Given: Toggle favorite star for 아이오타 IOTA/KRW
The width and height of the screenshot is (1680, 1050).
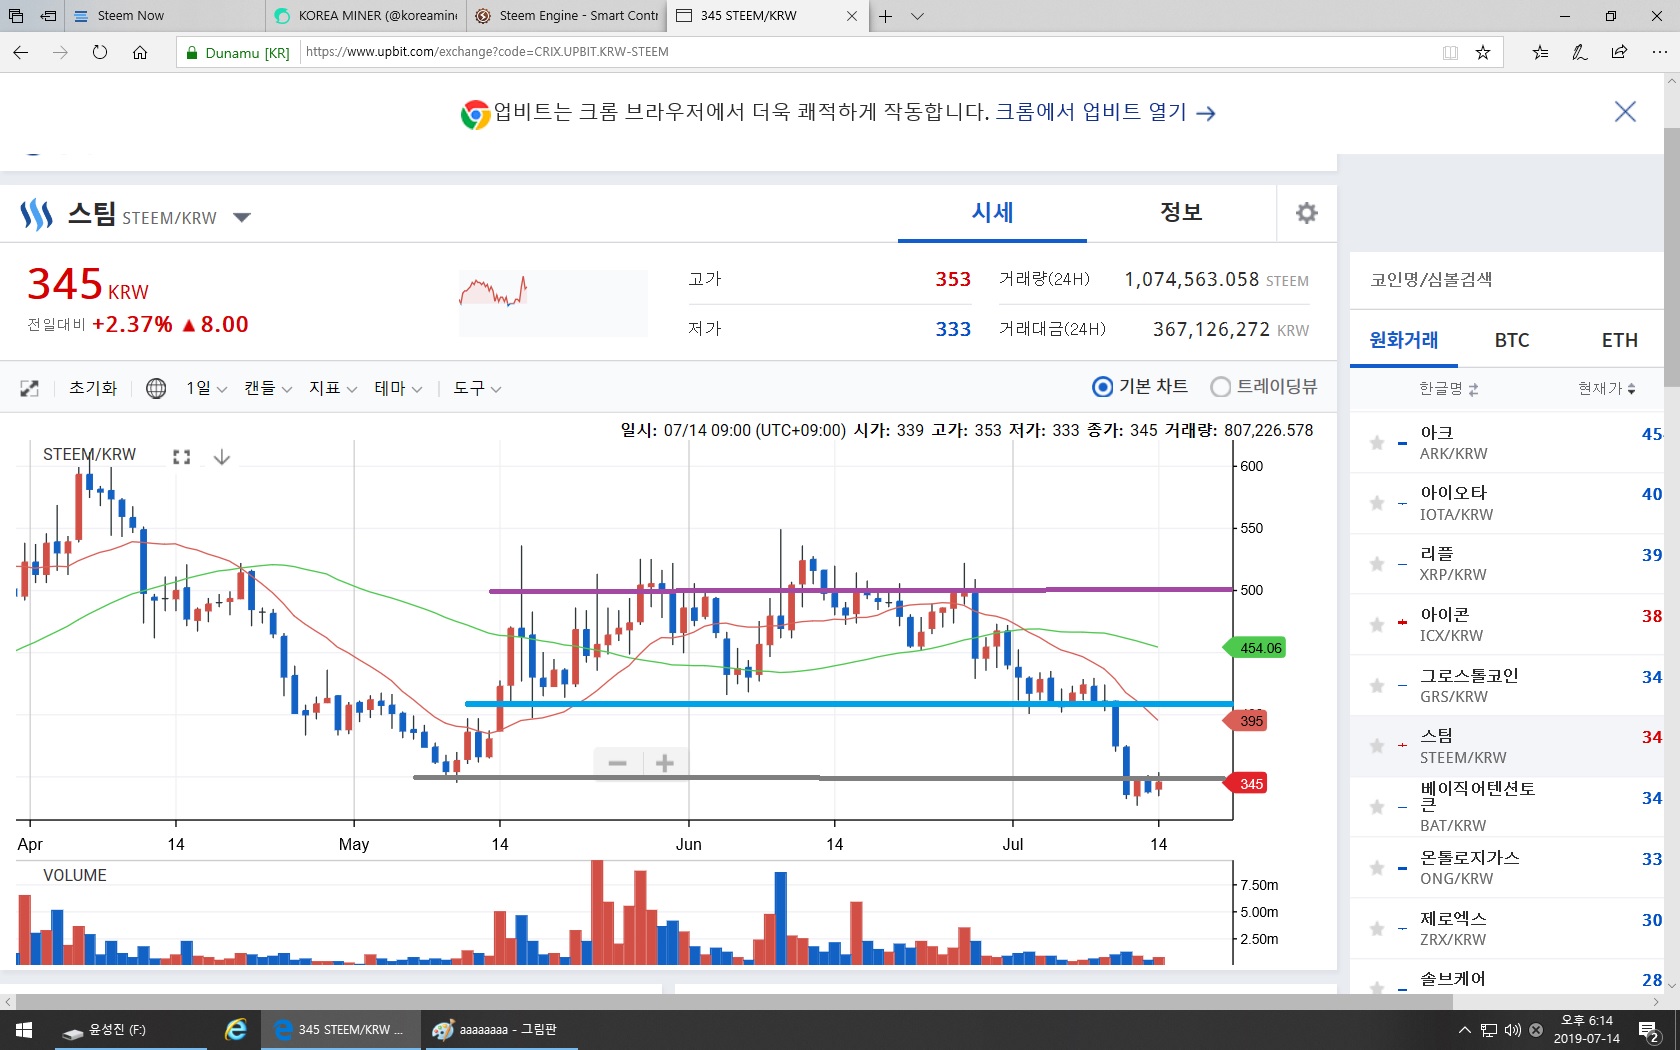Looking at the screenshot, I should point(1377,504).
